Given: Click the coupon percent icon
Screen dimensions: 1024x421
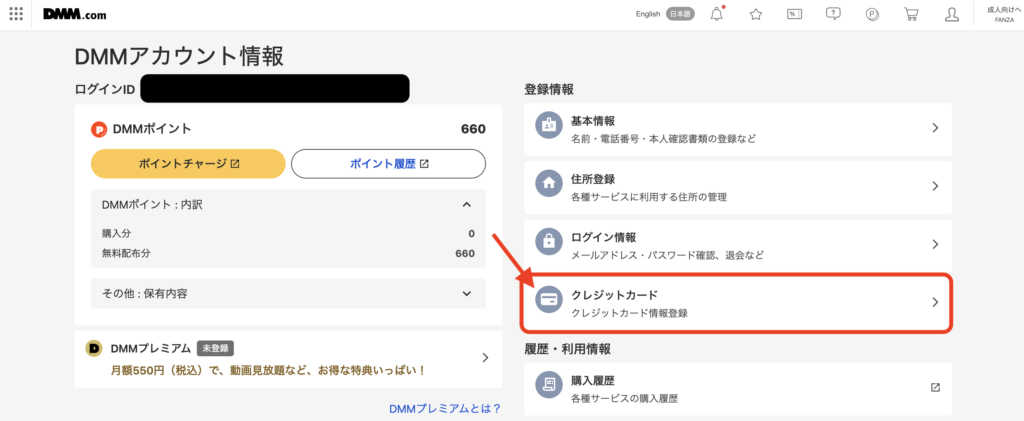Looking at the screenshot, I should tap(795, 15).
